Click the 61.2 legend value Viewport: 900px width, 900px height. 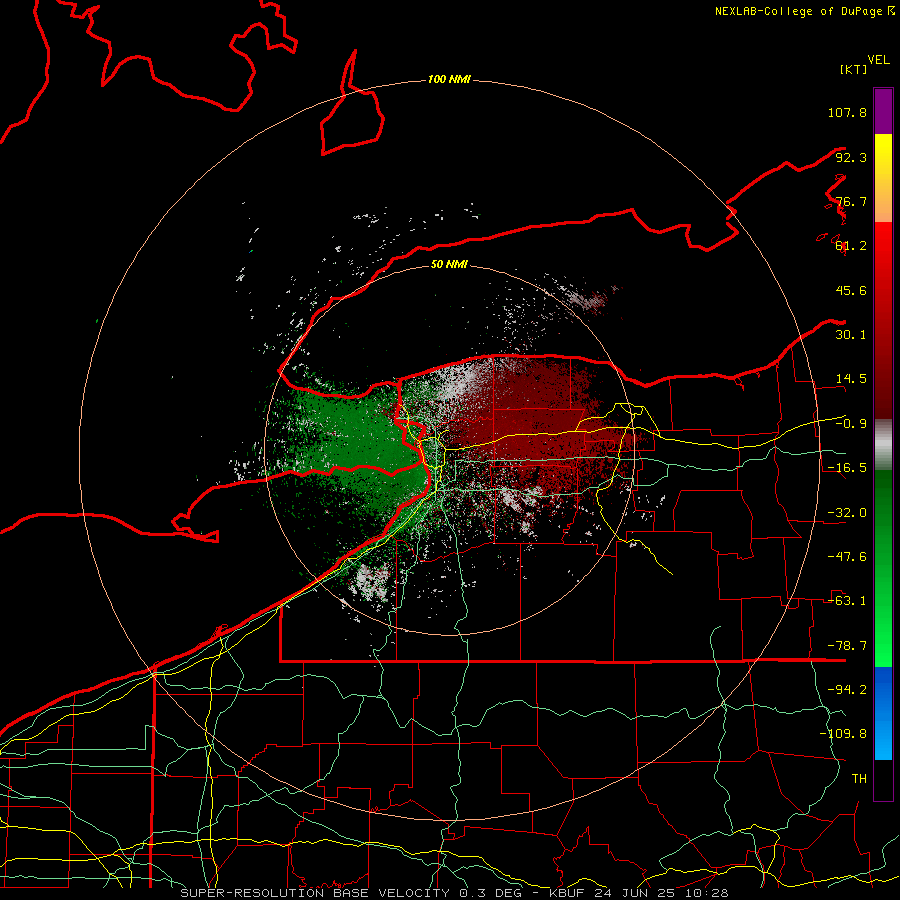(851, 246)
